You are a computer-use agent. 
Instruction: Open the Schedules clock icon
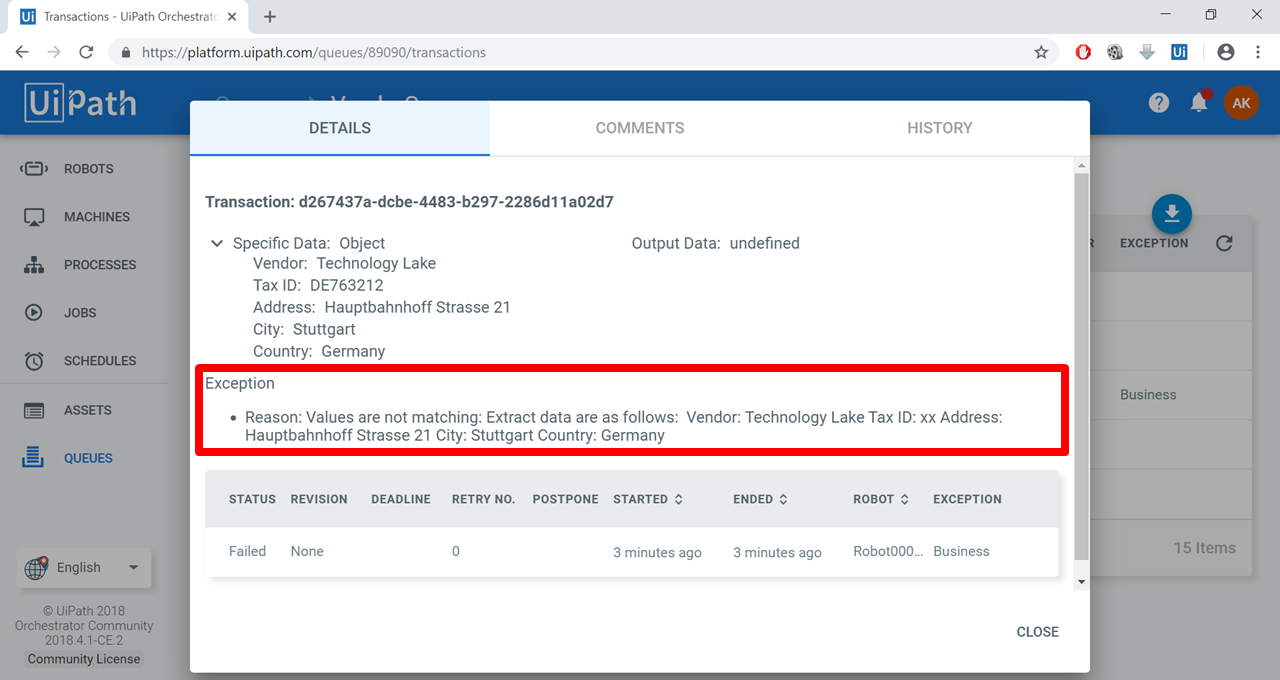click(34, 361)
